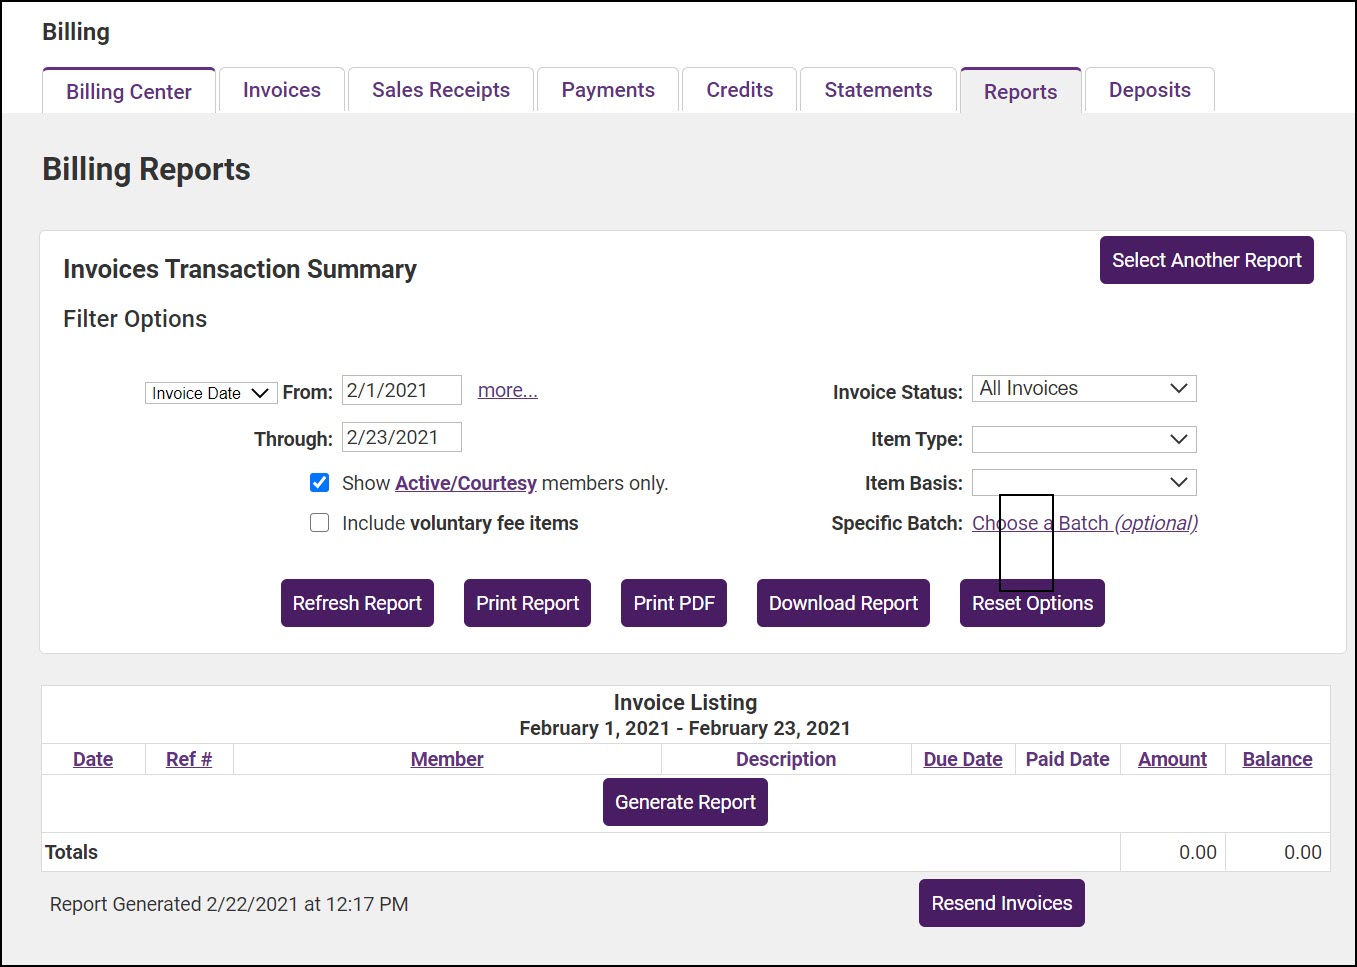Viewport: 1357px width, 967px height.
Task: Select the Statements tab
Action: (x=877, y=89)
